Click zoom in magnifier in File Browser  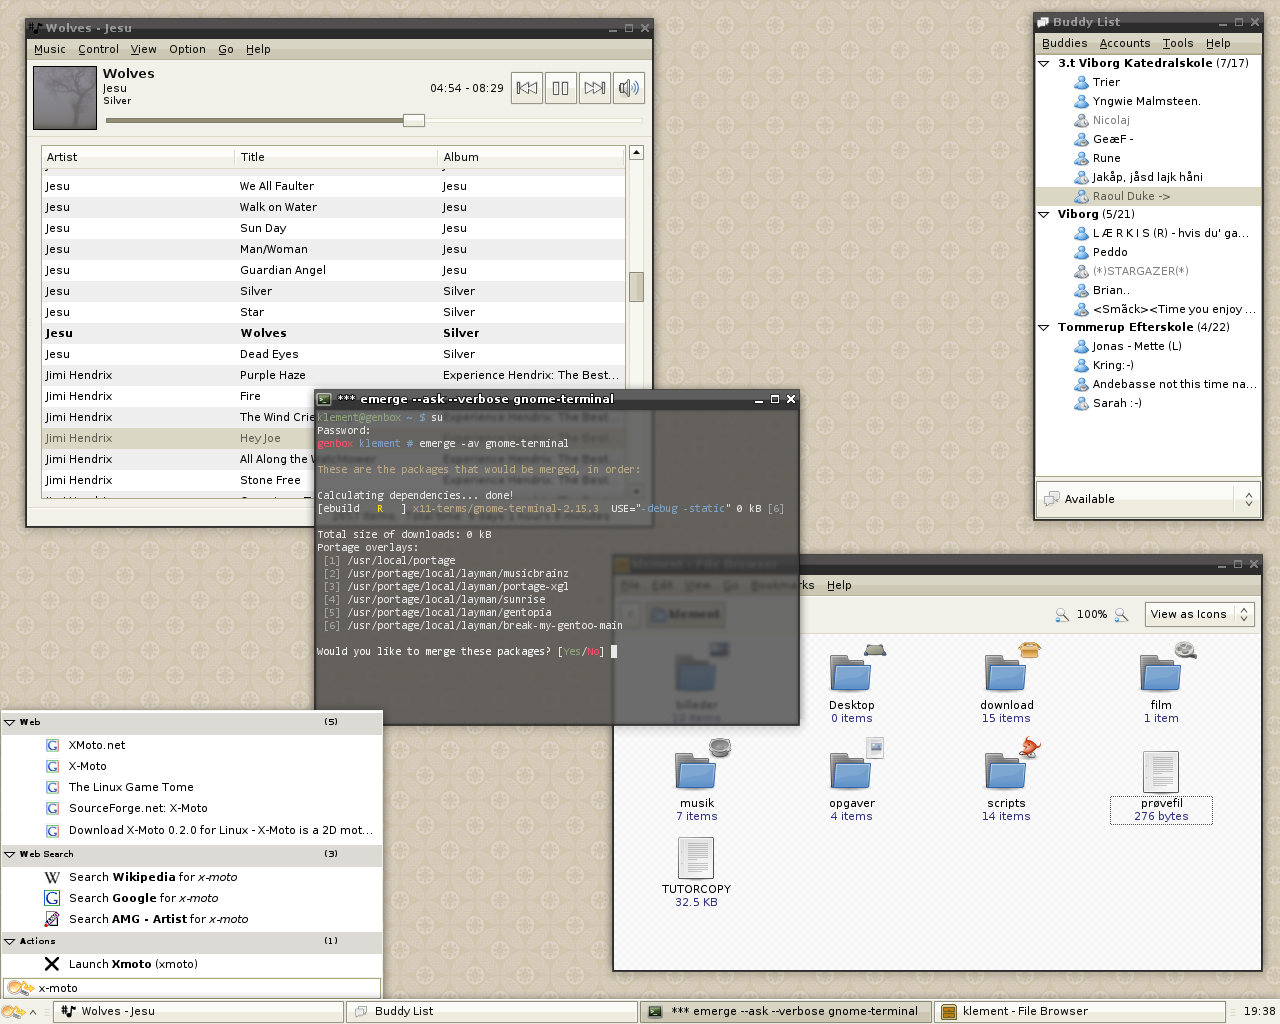(1122, 614)
